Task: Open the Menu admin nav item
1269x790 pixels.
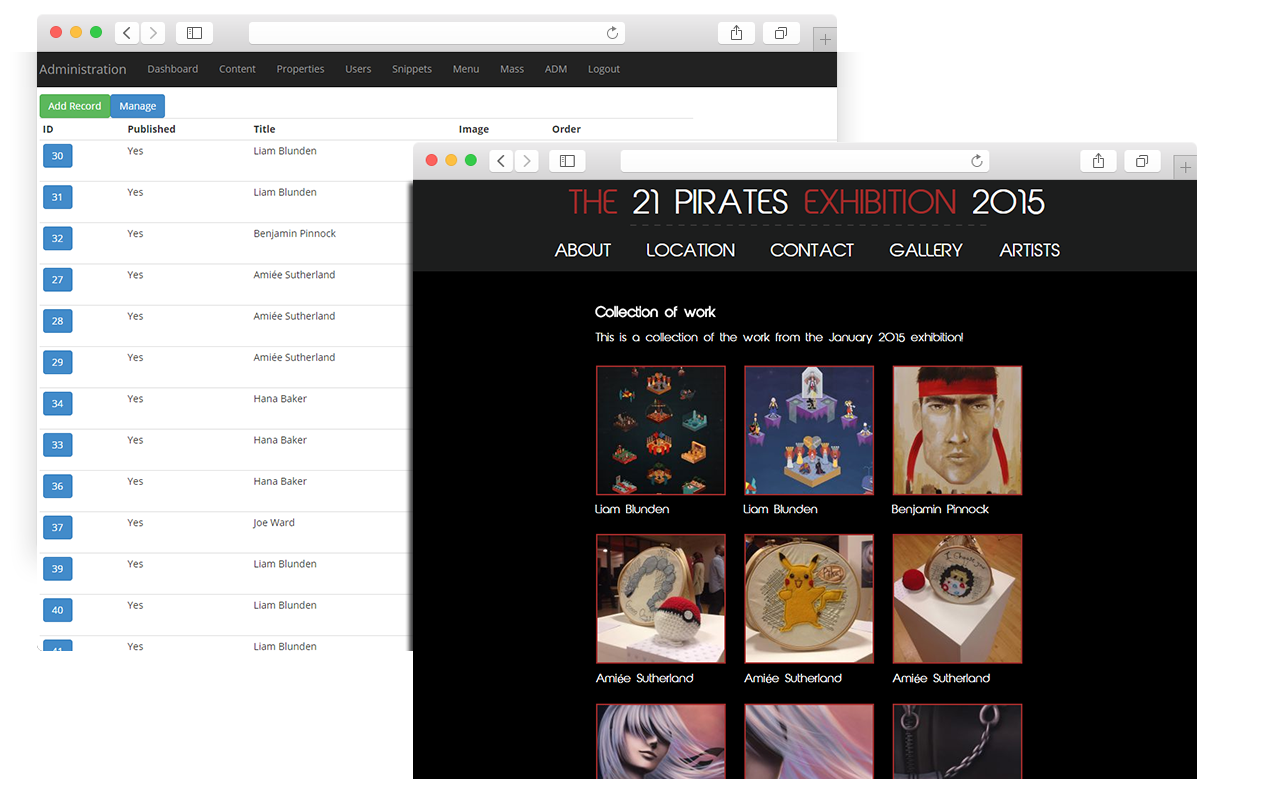Action: coord(466,69)
